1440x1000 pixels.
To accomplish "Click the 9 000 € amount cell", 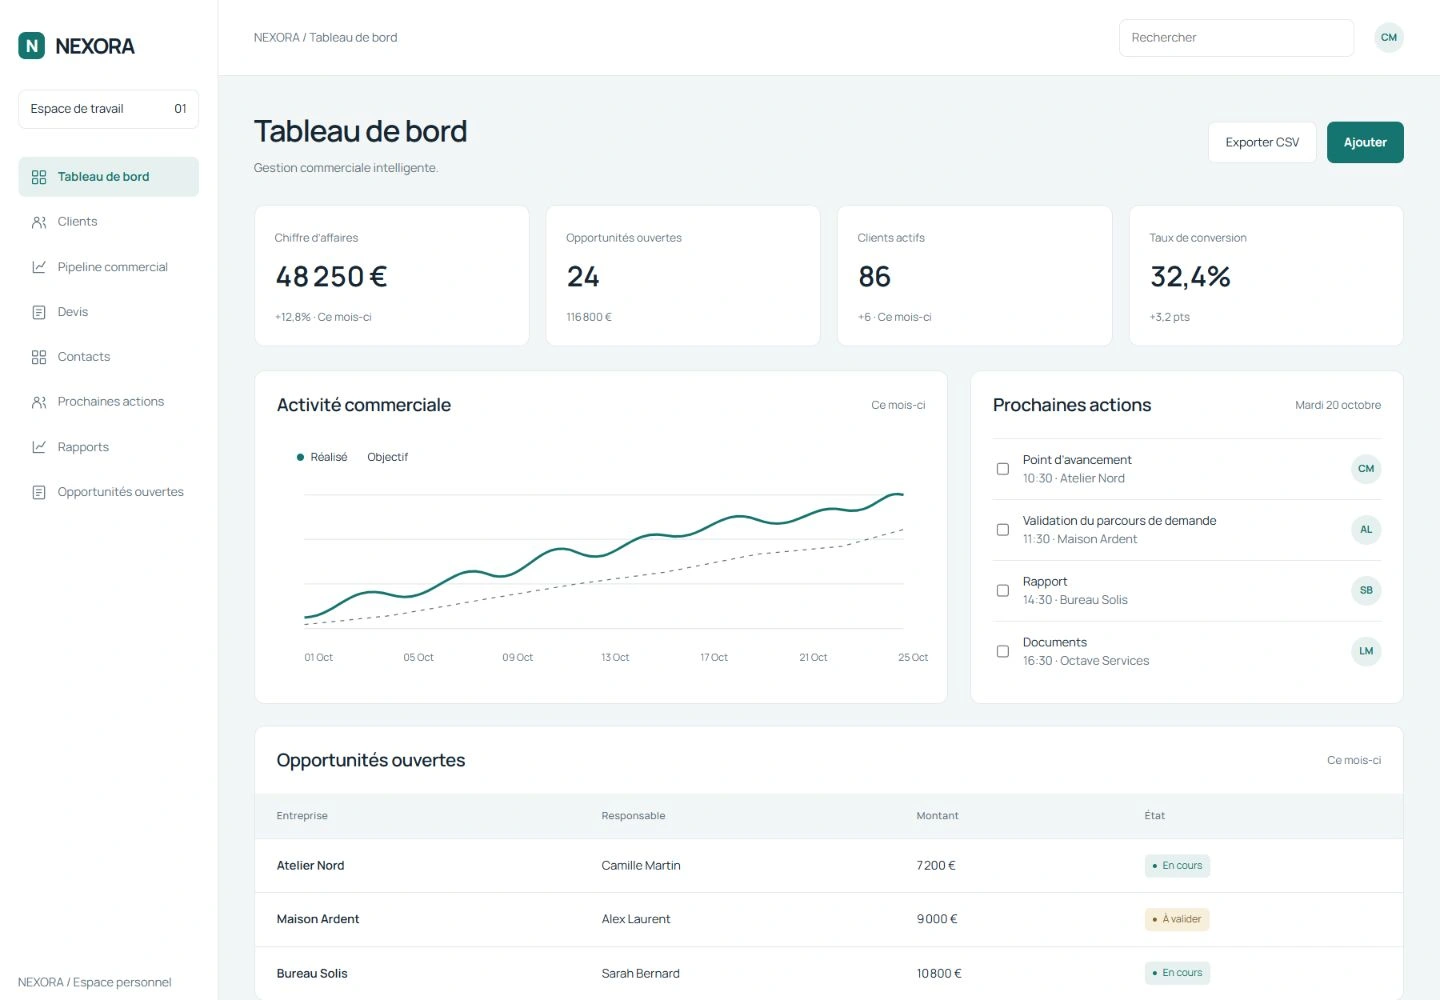I will click(x=937, y=919).
